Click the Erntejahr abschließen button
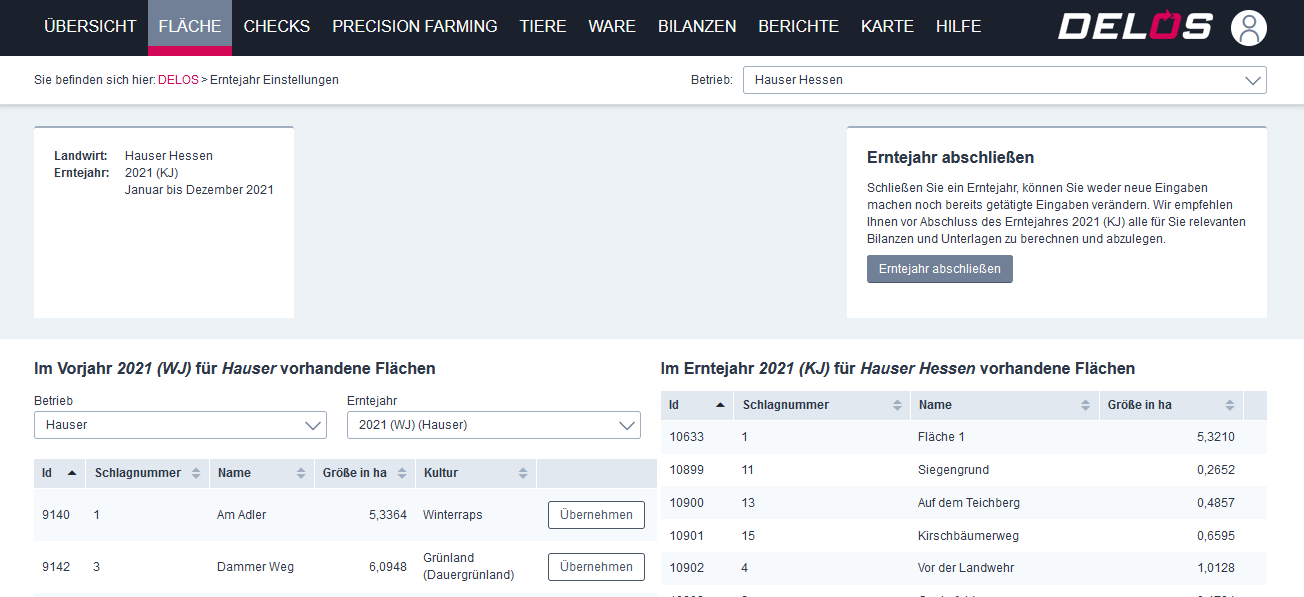Image resolution: width=1304 pixels, height=597 pixels. click(940, 269)
